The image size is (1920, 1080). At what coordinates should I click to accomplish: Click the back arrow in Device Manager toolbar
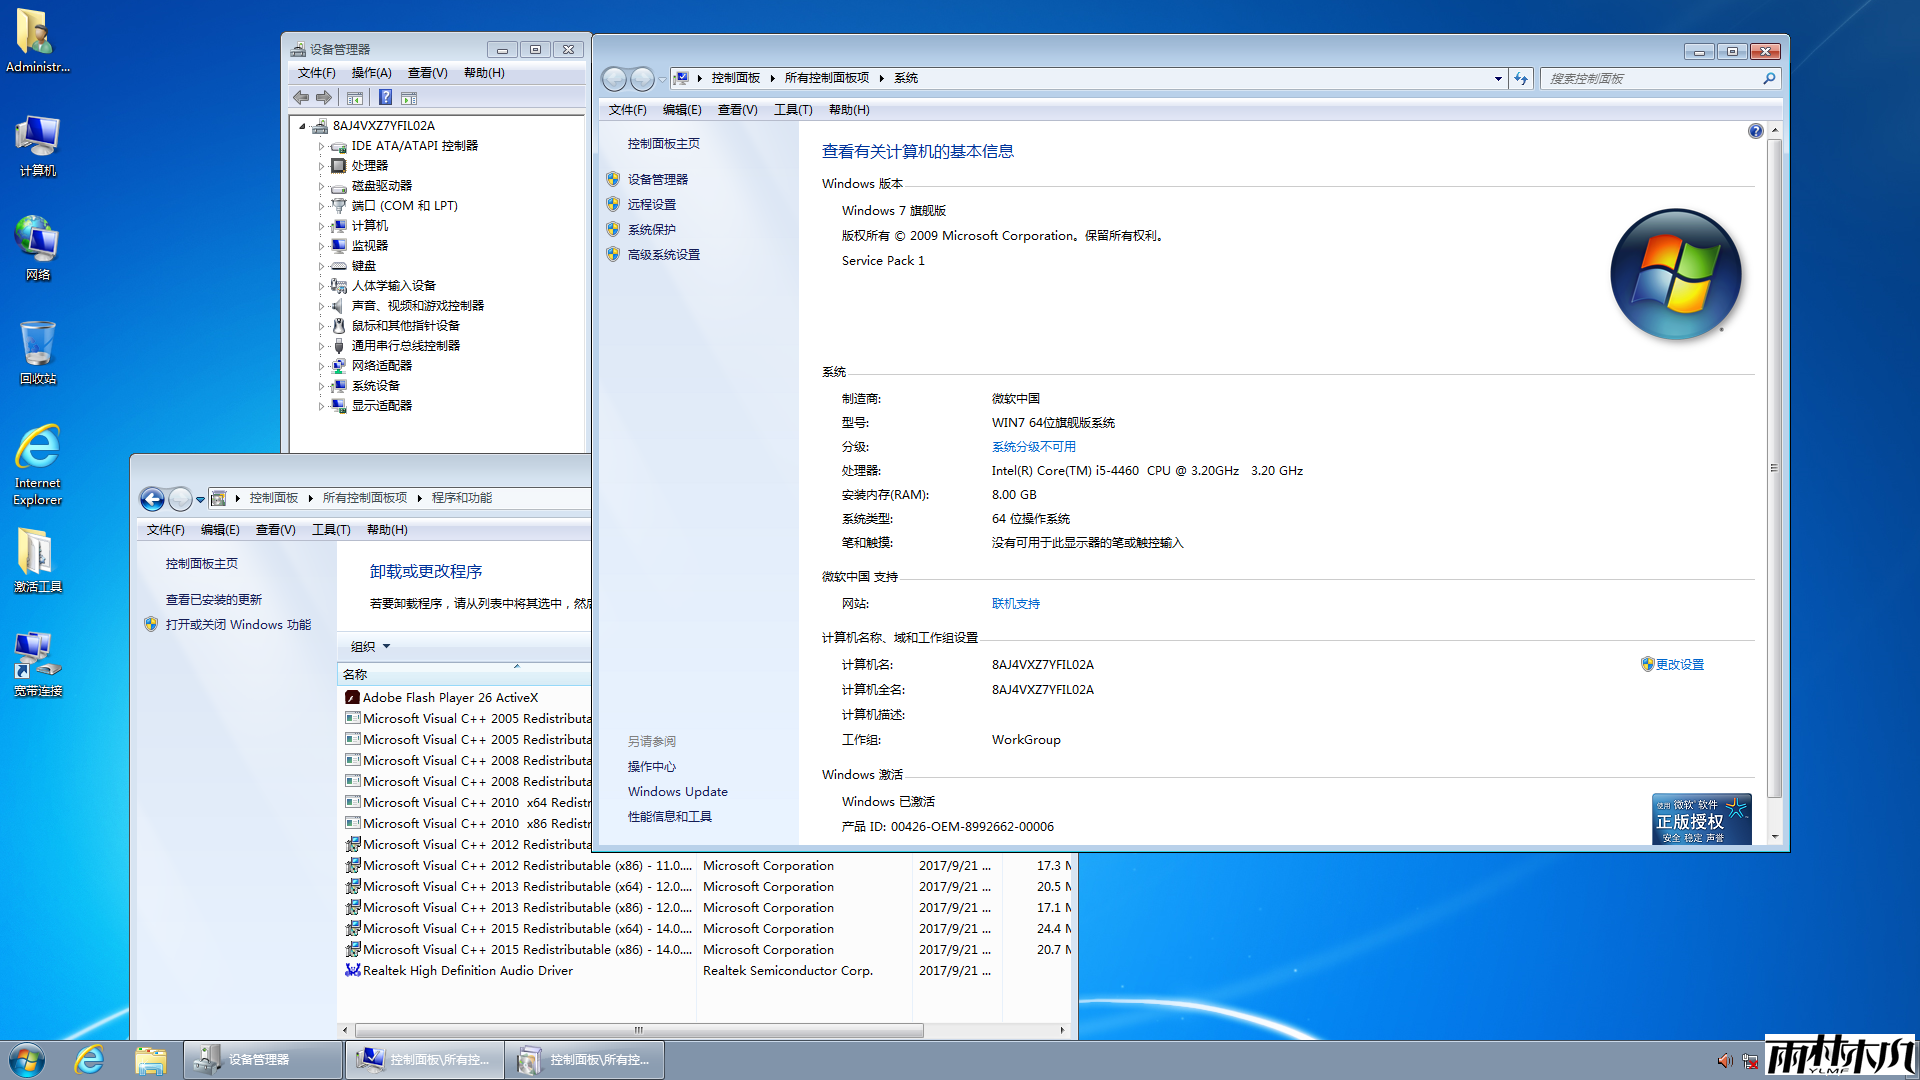coord(300,97)
